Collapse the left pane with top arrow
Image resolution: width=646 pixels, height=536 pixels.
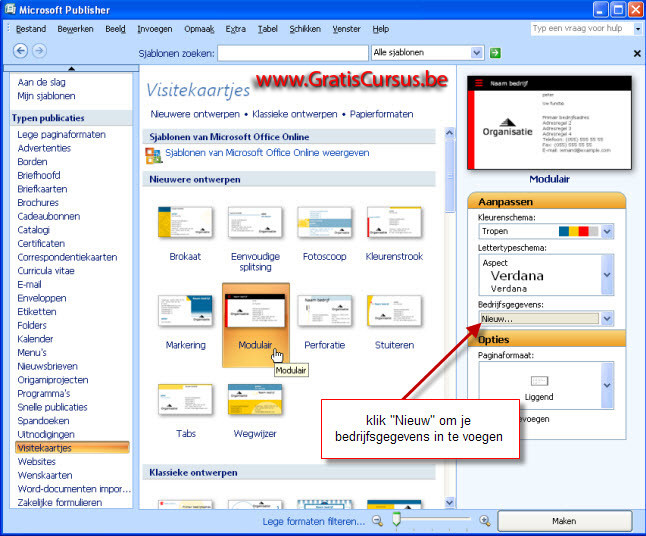tap(71, 68)
